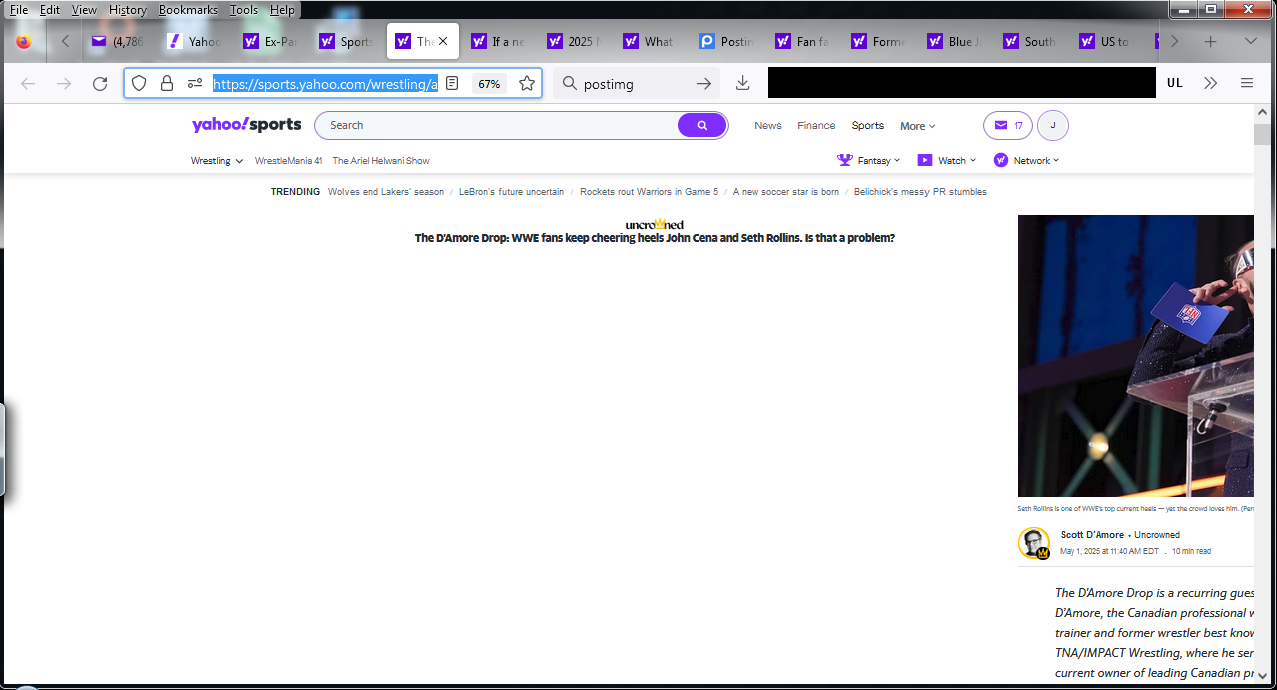Switch to the Postin tab
1277x690 pixels.
(x=726, y=42)
